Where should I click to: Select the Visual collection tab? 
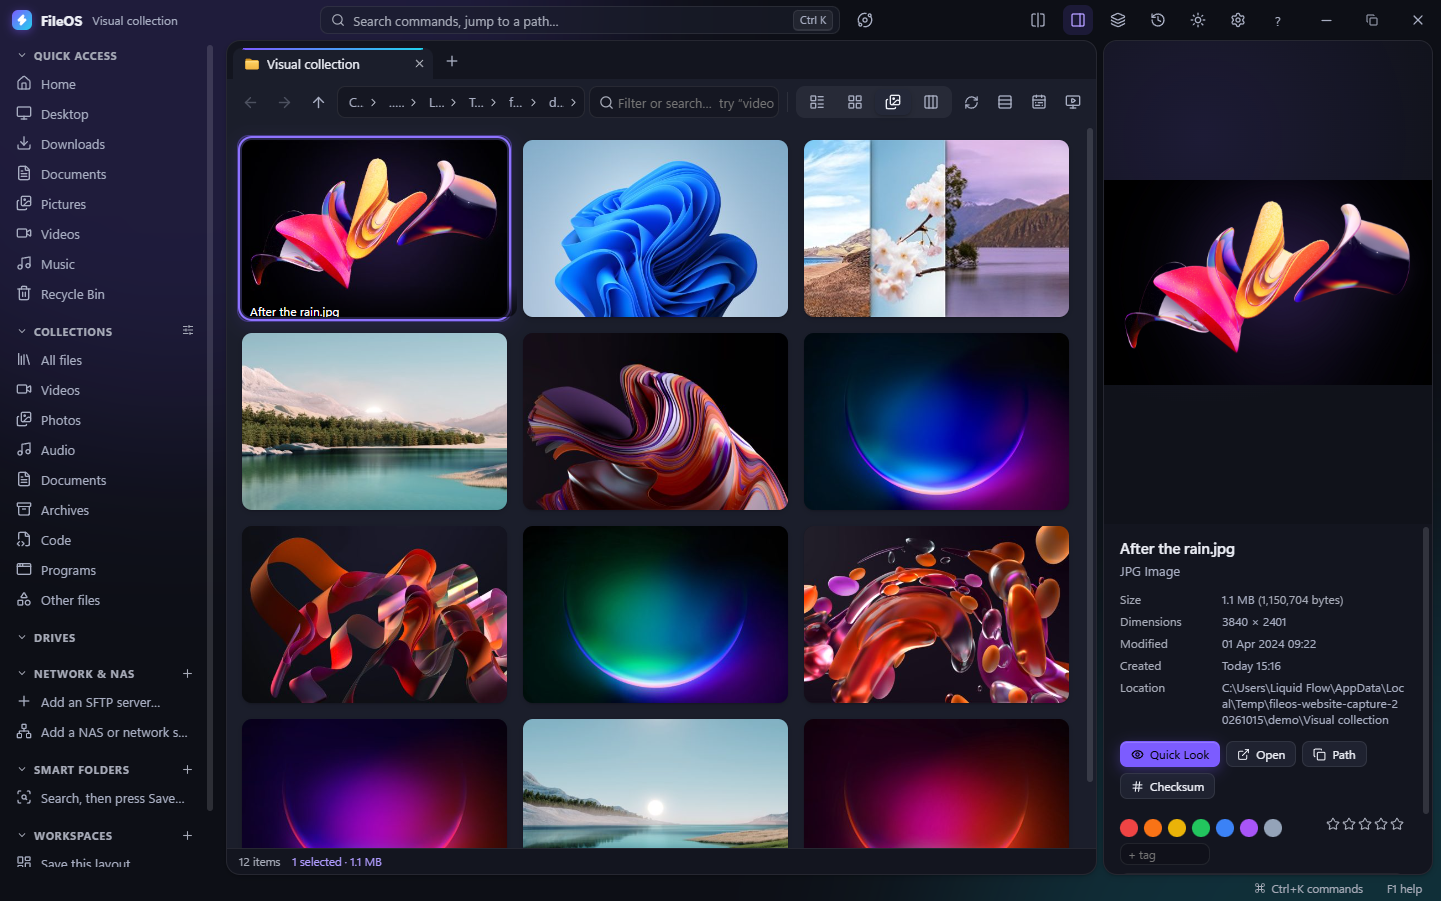(334, 64)
